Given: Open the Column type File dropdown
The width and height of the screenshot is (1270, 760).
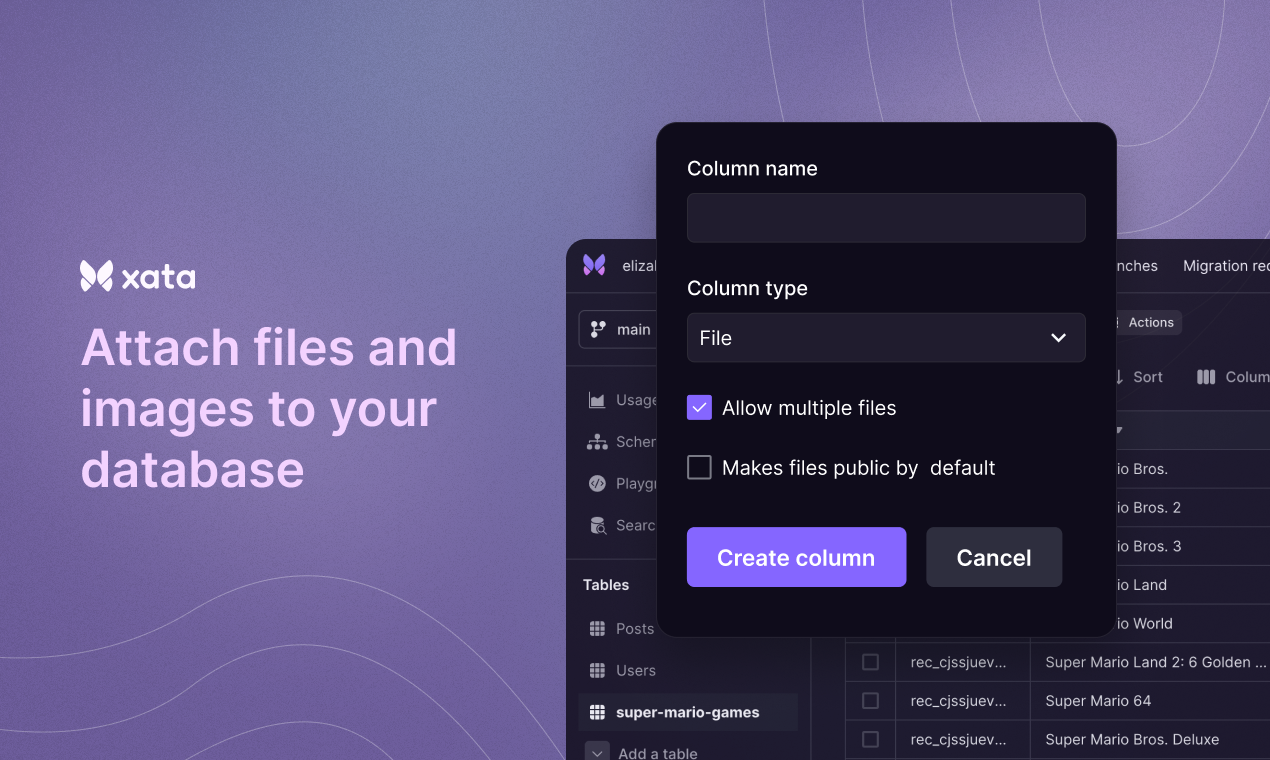Looking at the screenshot, I should [x=886, y=338].
